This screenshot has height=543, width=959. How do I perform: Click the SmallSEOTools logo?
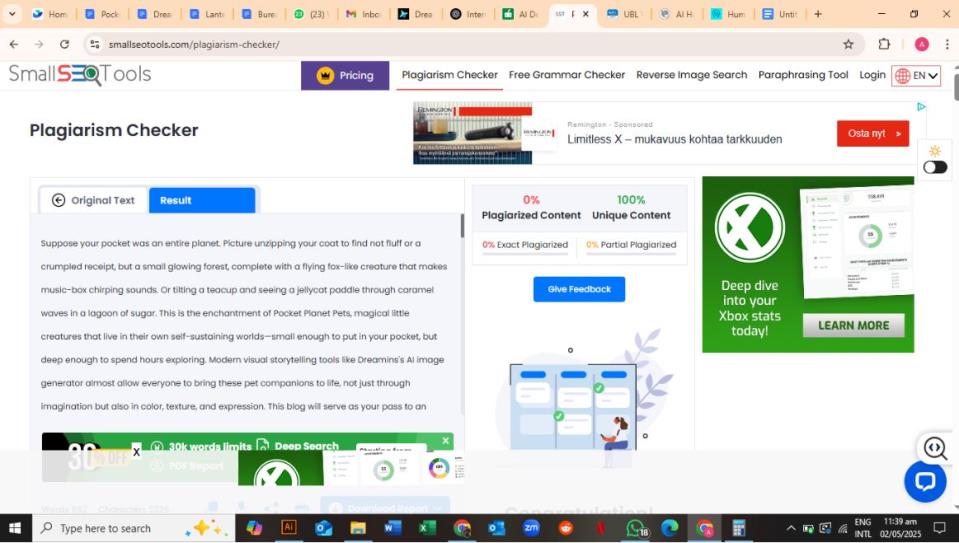click(80, 75)
